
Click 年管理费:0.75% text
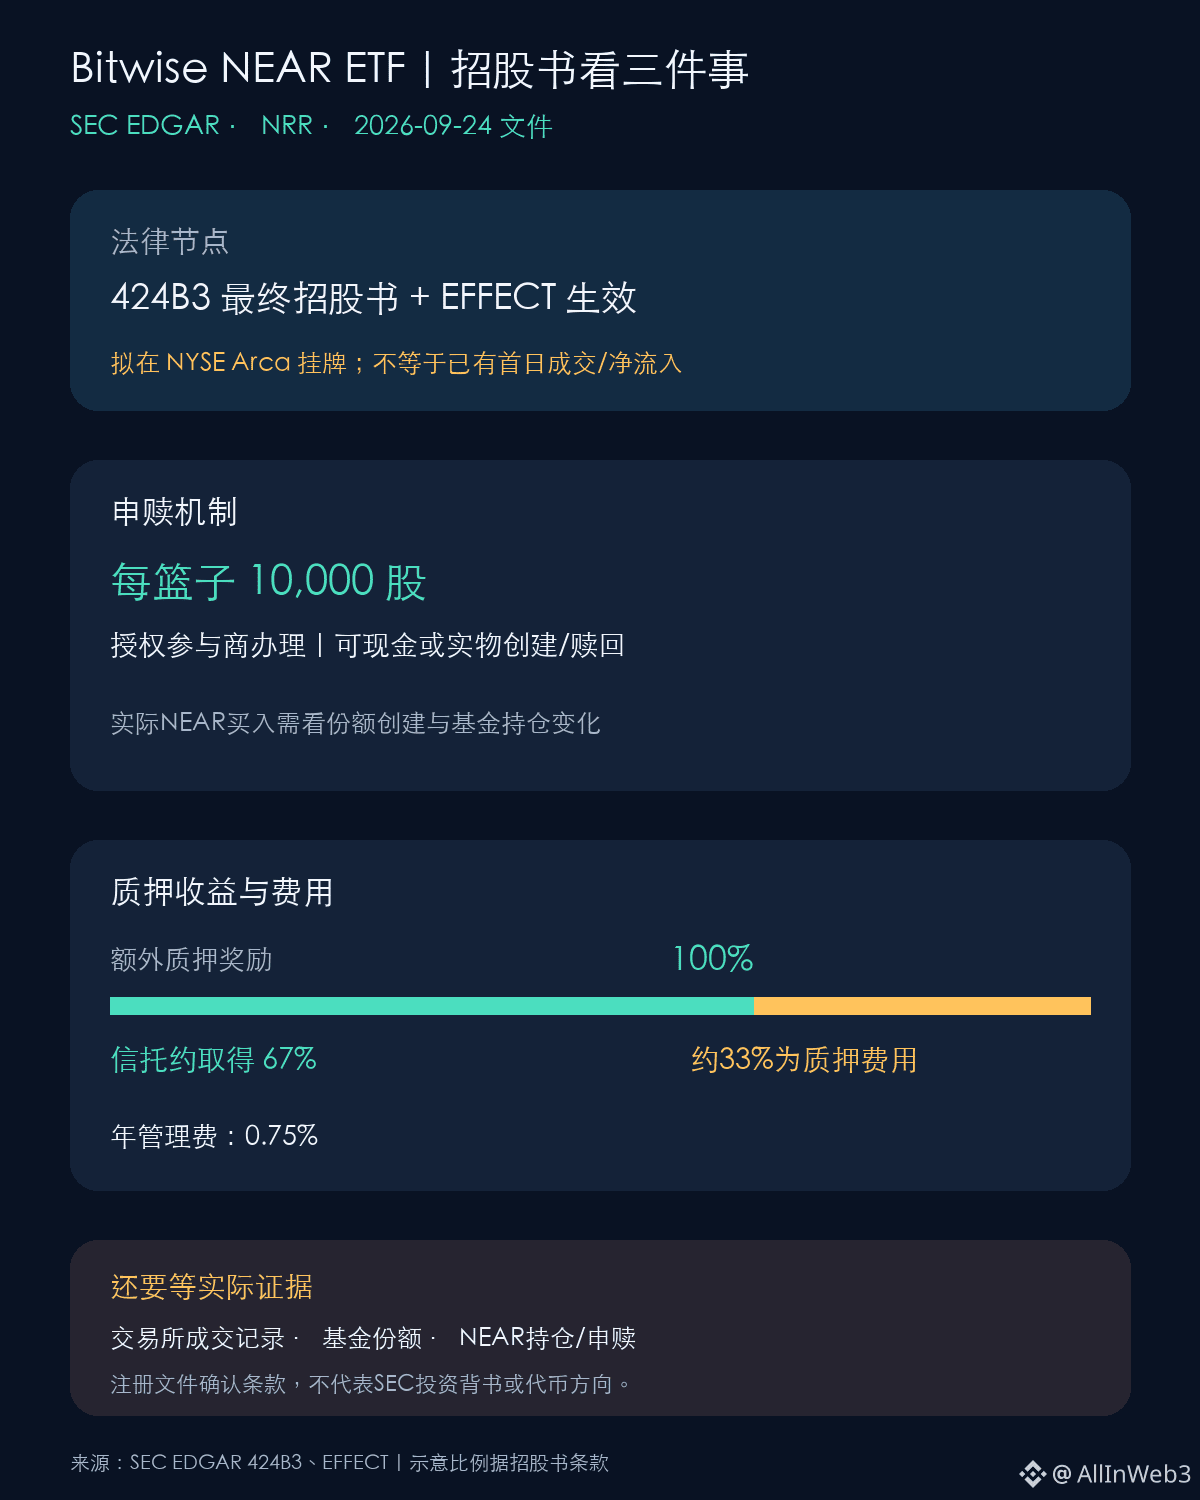(x=214, y=1136)
